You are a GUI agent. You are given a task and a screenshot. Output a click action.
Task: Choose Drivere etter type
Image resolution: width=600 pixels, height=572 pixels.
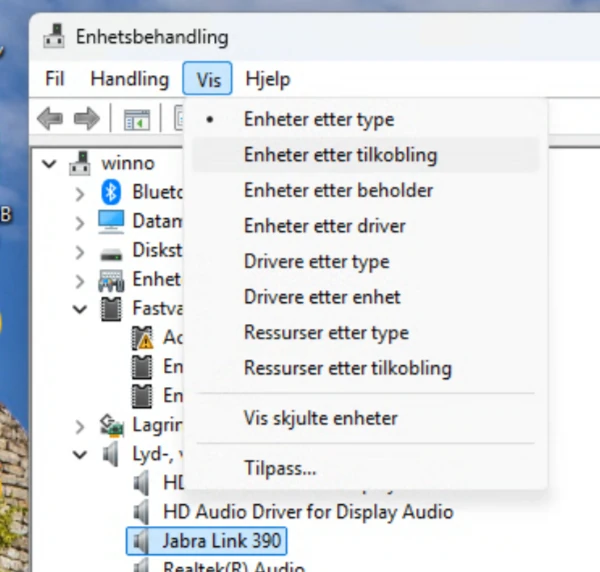coord(366,262)
